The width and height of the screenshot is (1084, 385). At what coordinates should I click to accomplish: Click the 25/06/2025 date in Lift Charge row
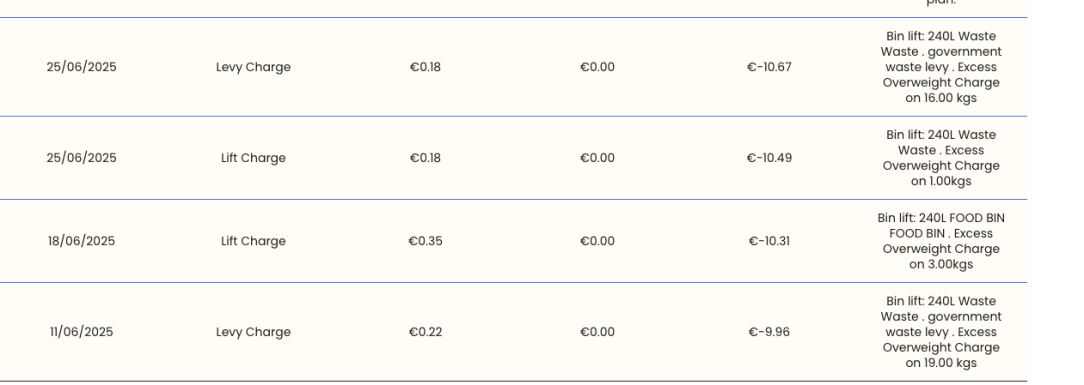coord(82,158)
